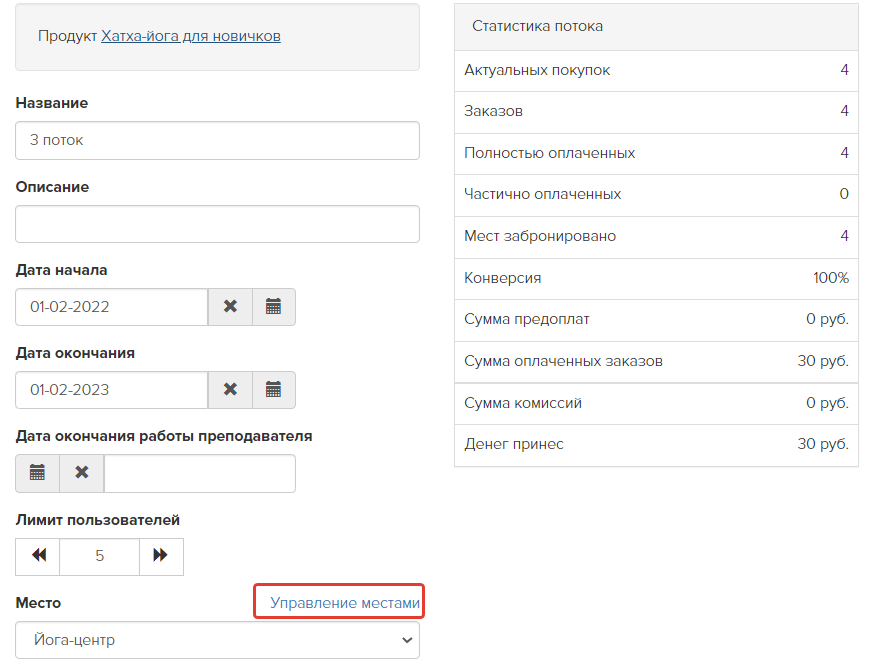This screenshot has height=665, width=876.
Task: Increase user limit with double-right arrow
Action: coord(161,556)
